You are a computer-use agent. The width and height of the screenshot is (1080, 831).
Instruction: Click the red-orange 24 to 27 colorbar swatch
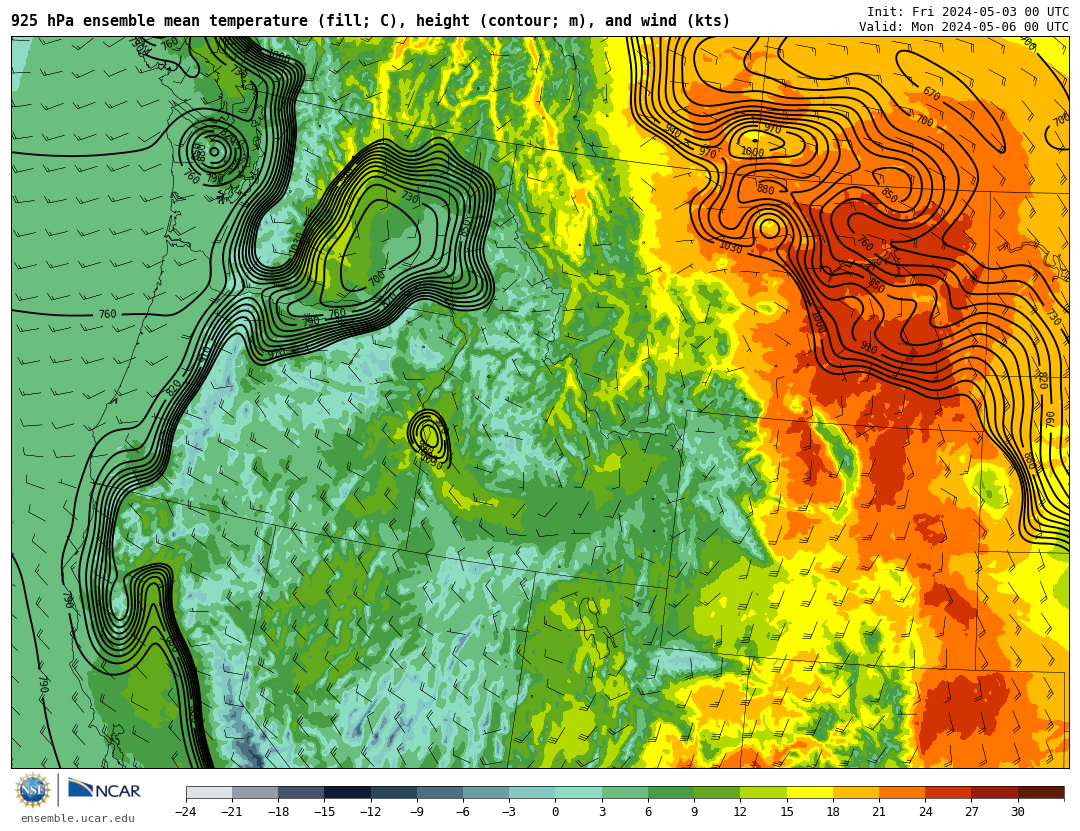click(x=948, y=792)
